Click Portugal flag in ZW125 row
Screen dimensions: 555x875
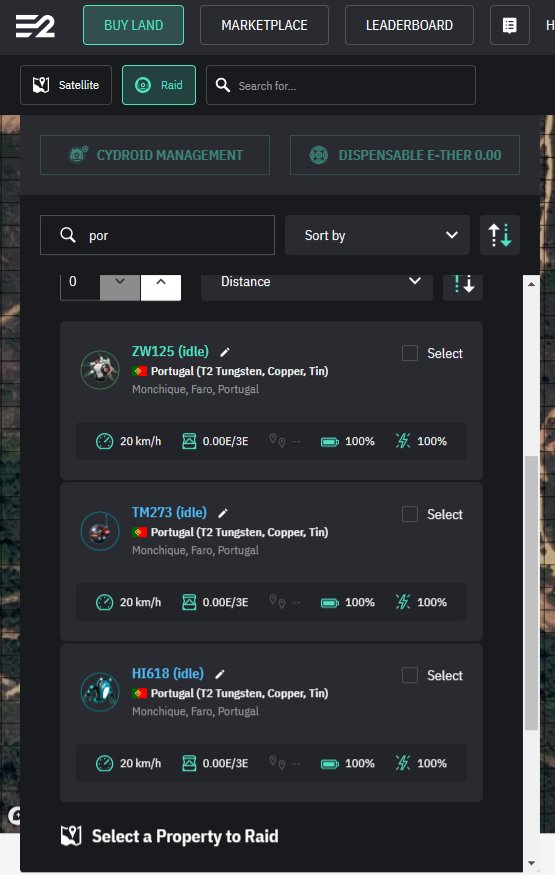coord(139,371)
